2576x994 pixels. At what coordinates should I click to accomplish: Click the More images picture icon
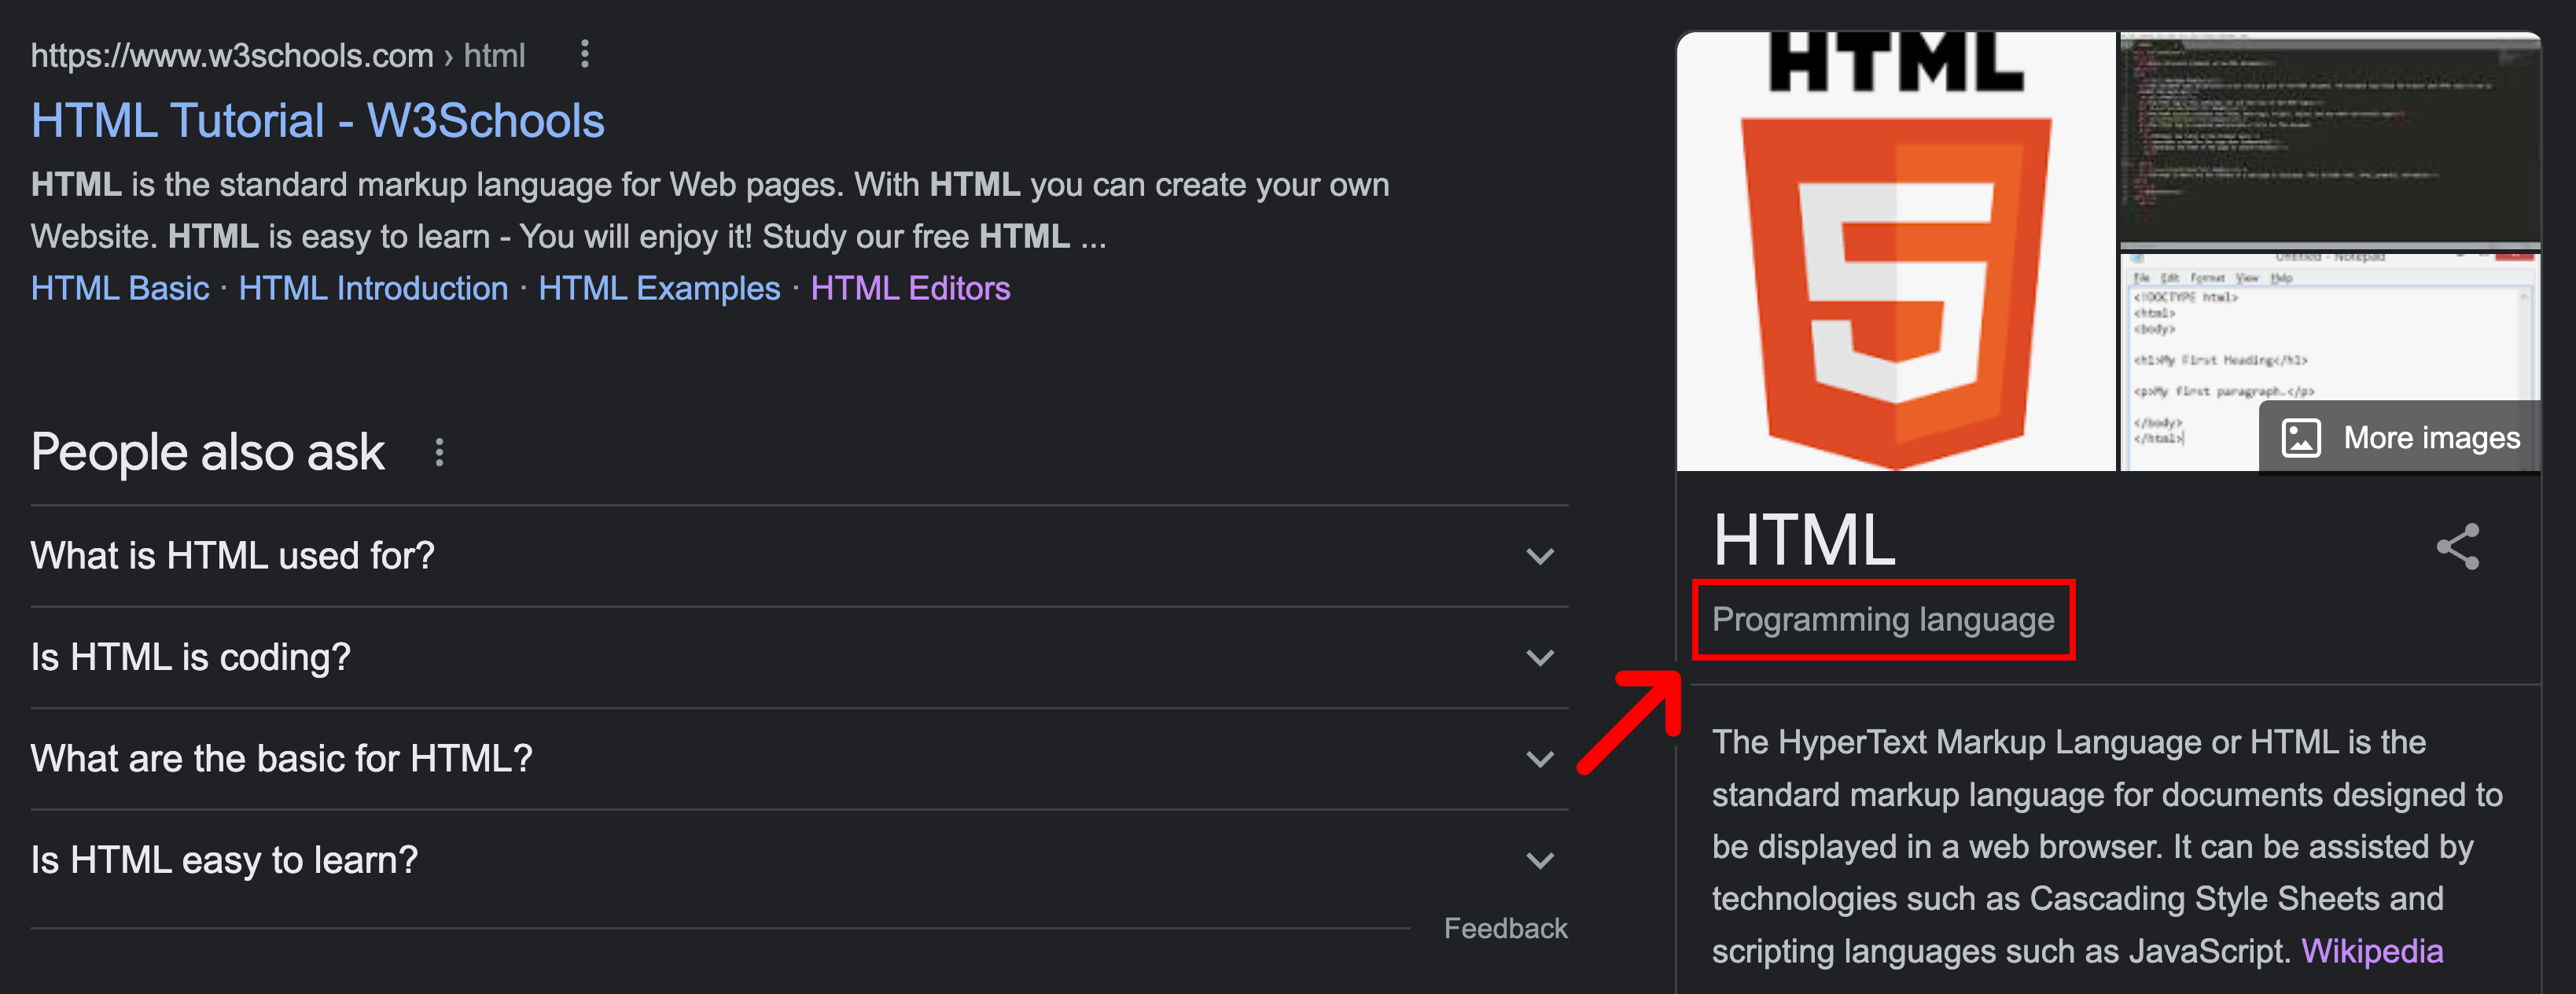pos(2300,438)
